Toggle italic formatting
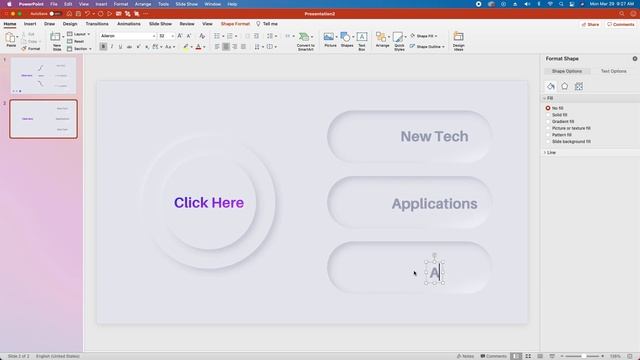The width and height of the screenshot is (640, 360). 112,47
